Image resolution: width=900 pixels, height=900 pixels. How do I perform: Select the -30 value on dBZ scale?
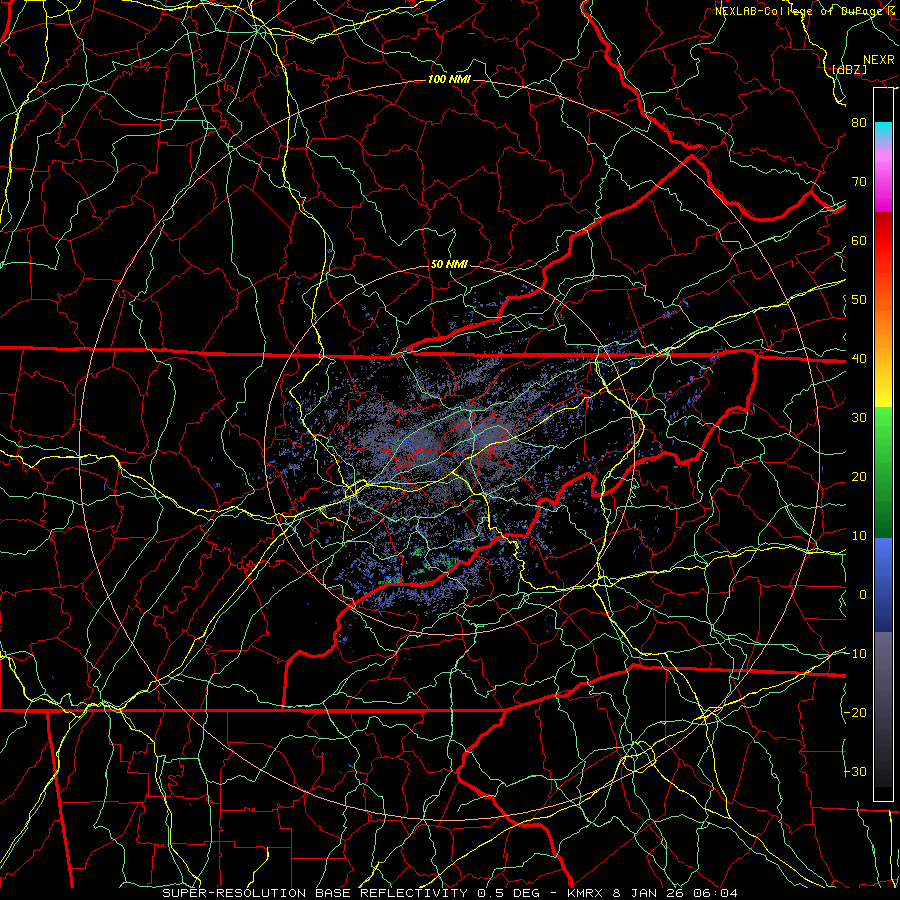click(x=855, y=771)
